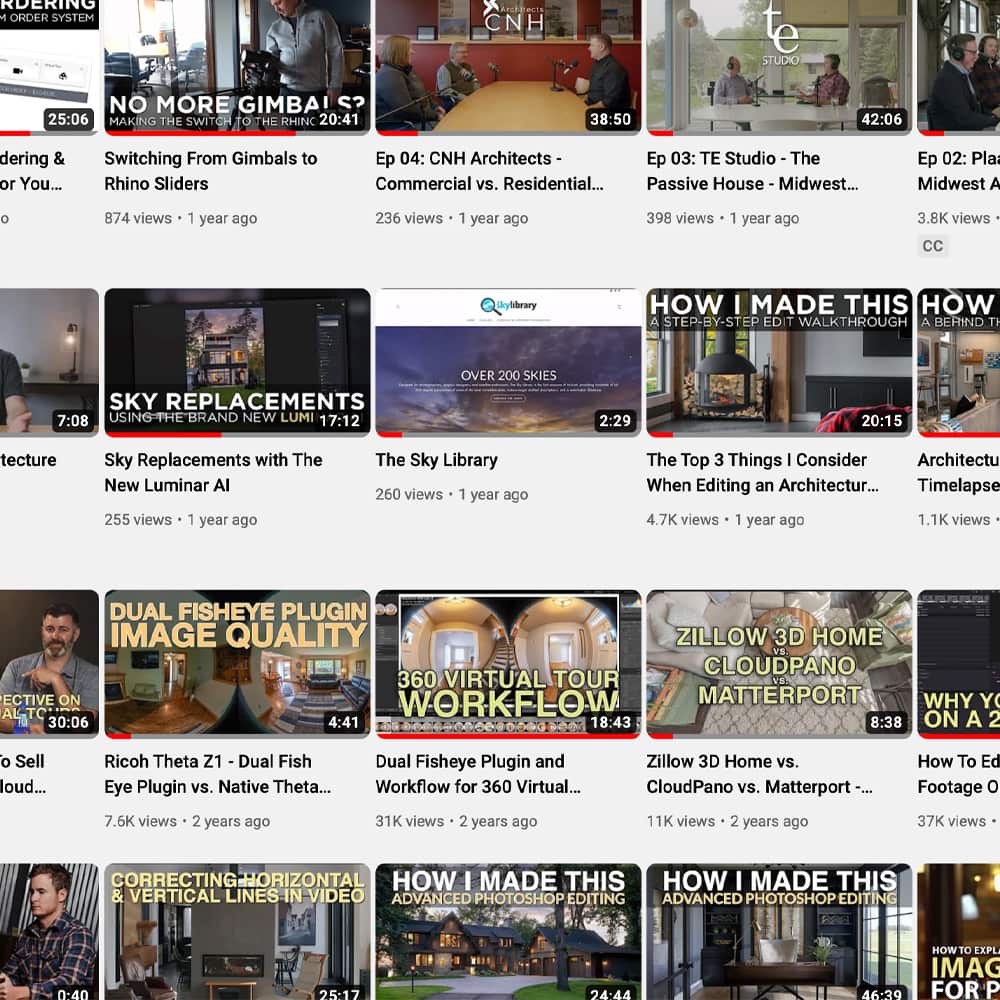Open the Ep 03 TE Studio video thumbnail
The width and height of the screenshot is (1000, 1000).
pos(779,67)
